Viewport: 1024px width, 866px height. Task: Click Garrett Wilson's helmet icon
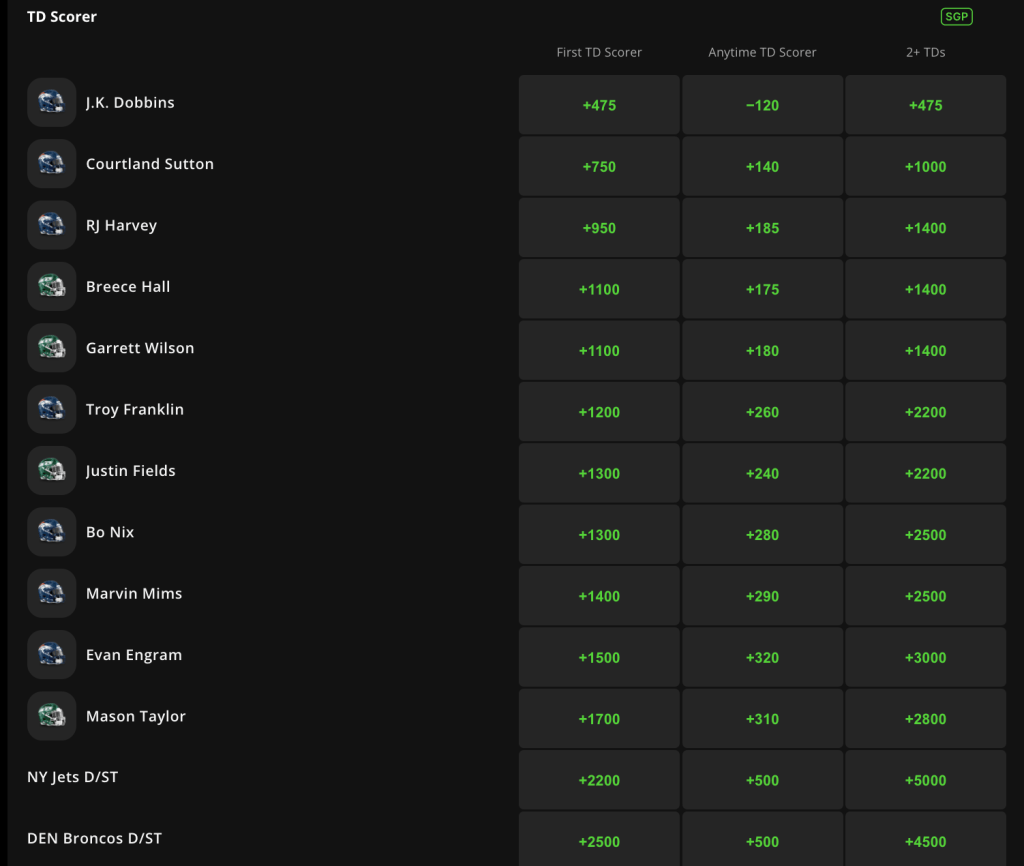52,348
